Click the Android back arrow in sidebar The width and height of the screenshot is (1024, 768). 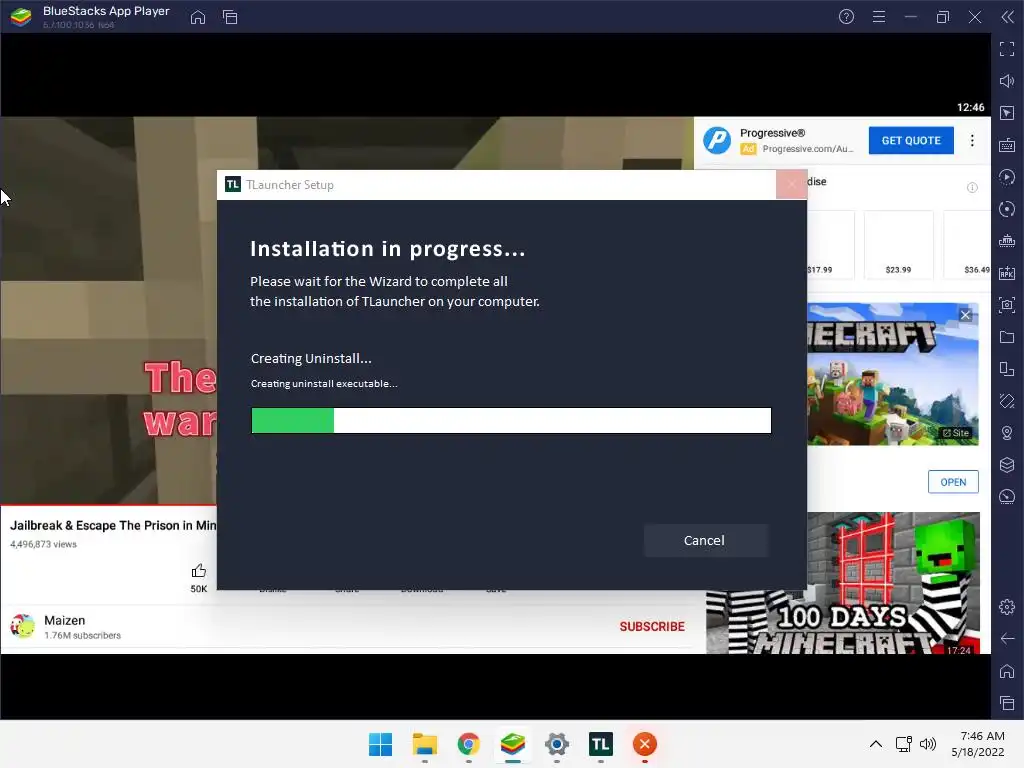point(1007,639)
